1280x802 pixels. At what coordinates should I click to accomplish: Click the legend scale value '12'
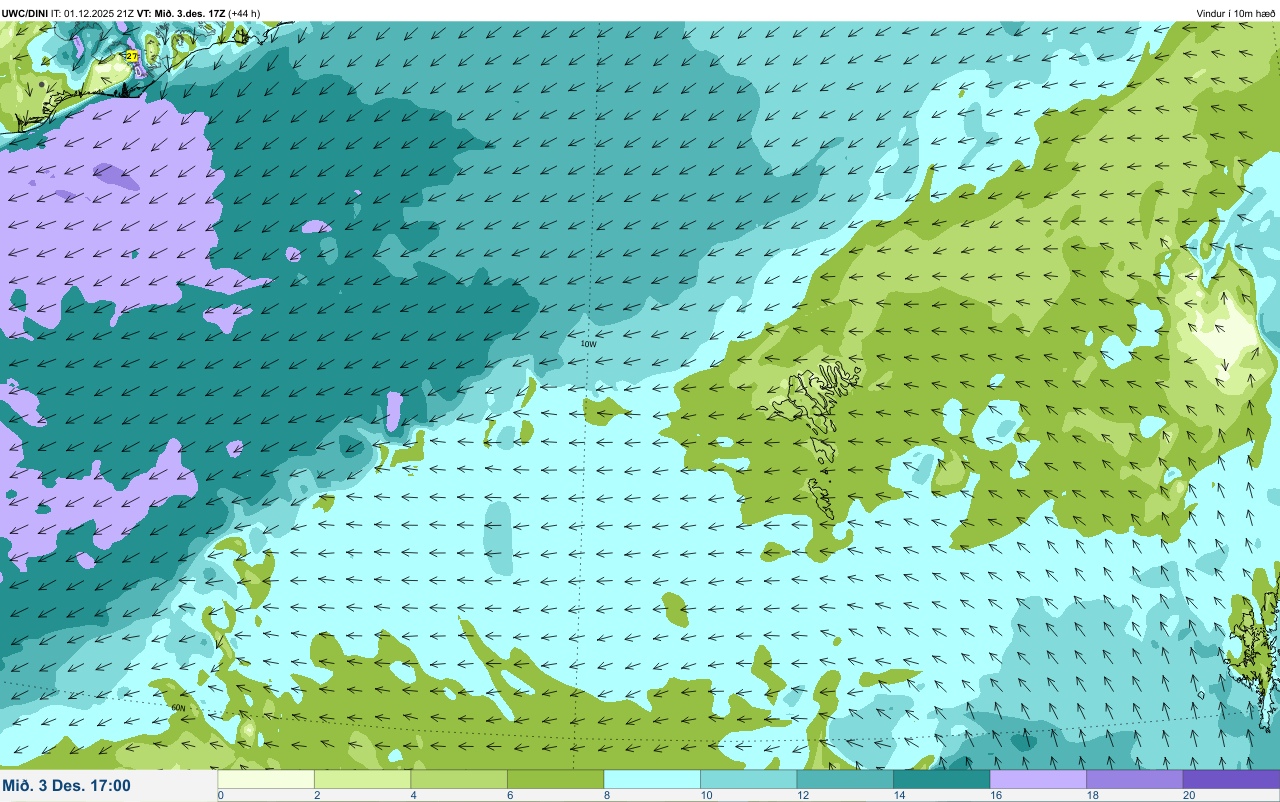pos(801,796)
